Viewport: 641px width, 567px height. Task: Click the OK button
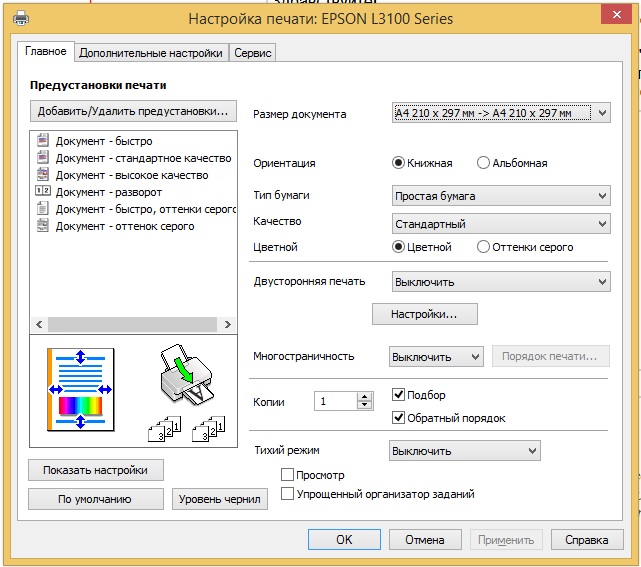pyautogui.click(x=344, y=540)
